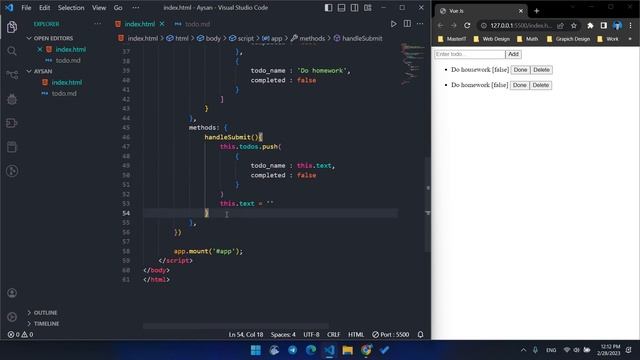Open the Explorer view in activity bar
Image resolution: width=640 pixels, height=360 pixels.
[12, 27]
